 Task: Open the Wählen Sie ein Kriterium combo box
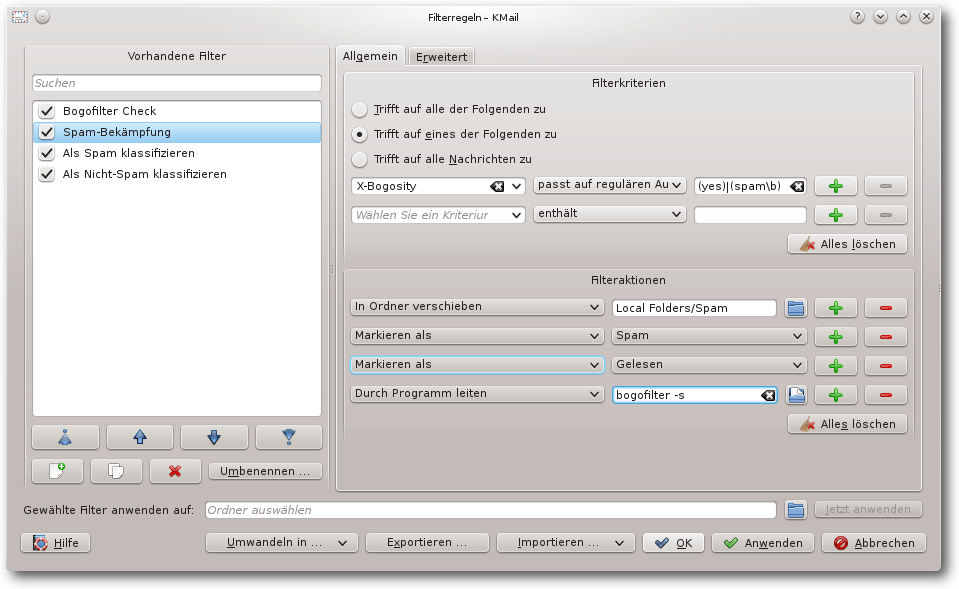439,215
